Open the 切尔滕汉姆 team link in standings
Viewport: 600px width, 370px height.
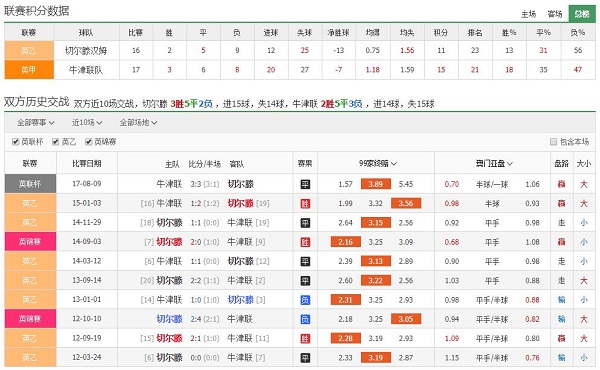pos(86,51)
